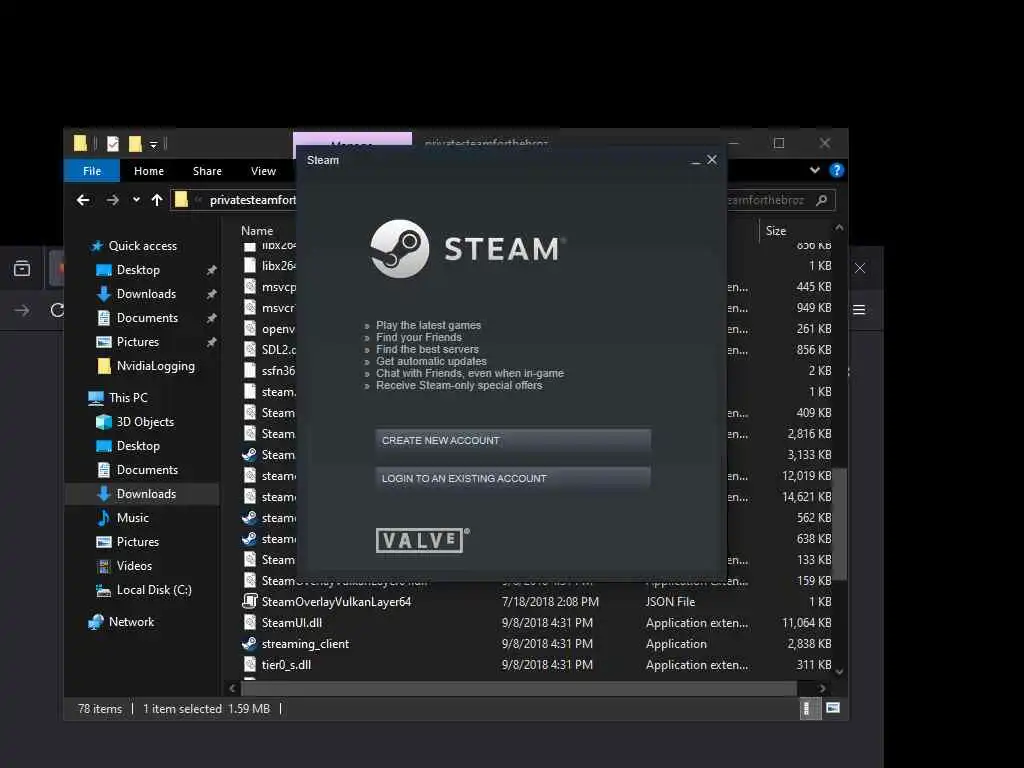Click the address bar path privatesteamfort
The width and height of the screenshot is (1024, 768).
pos(253,200)
